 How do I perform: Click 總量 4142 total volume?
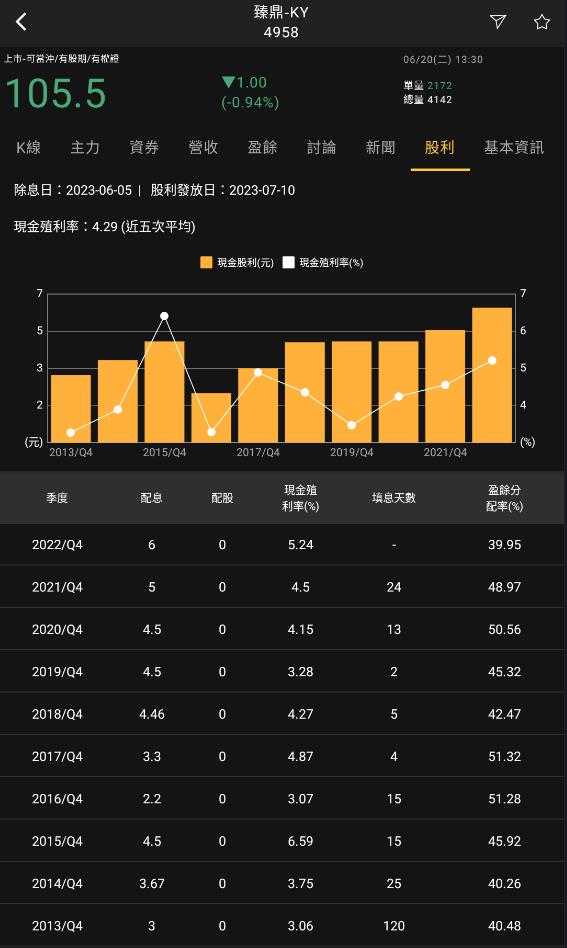(x=427, y=100)
